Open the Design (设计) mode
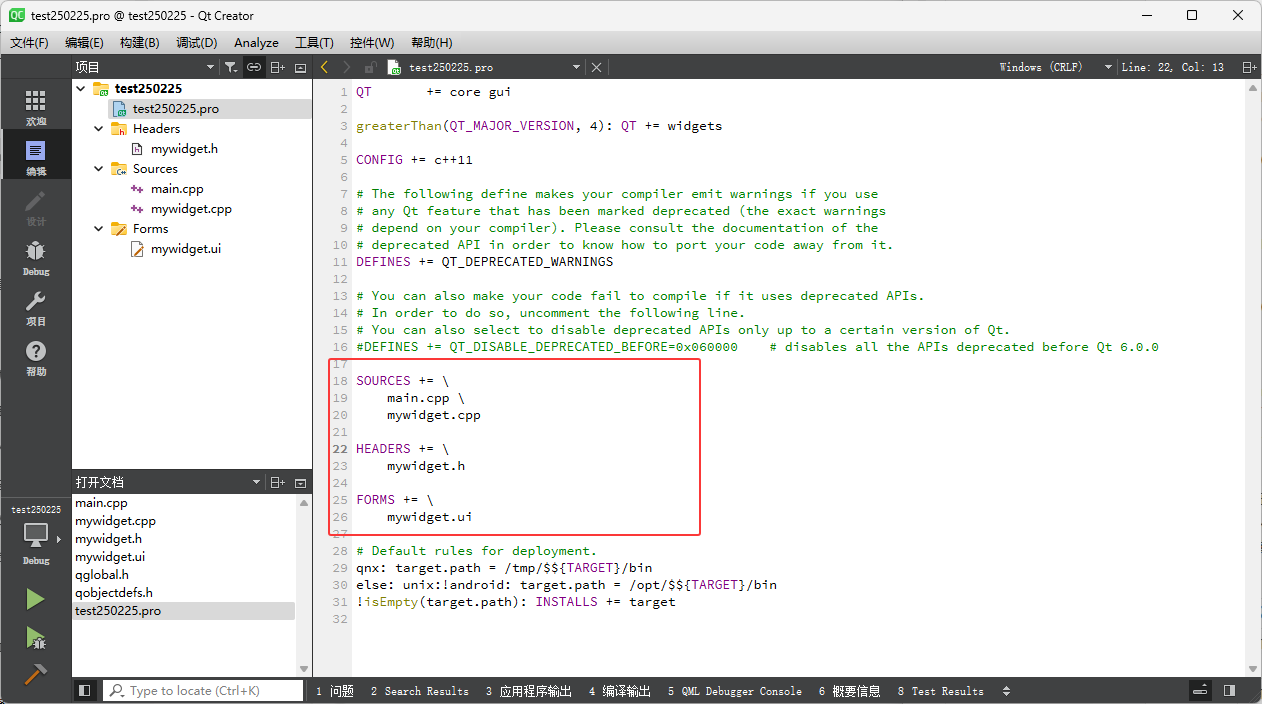This screenshot has height=704, width=1262. [x=35, y=207]
